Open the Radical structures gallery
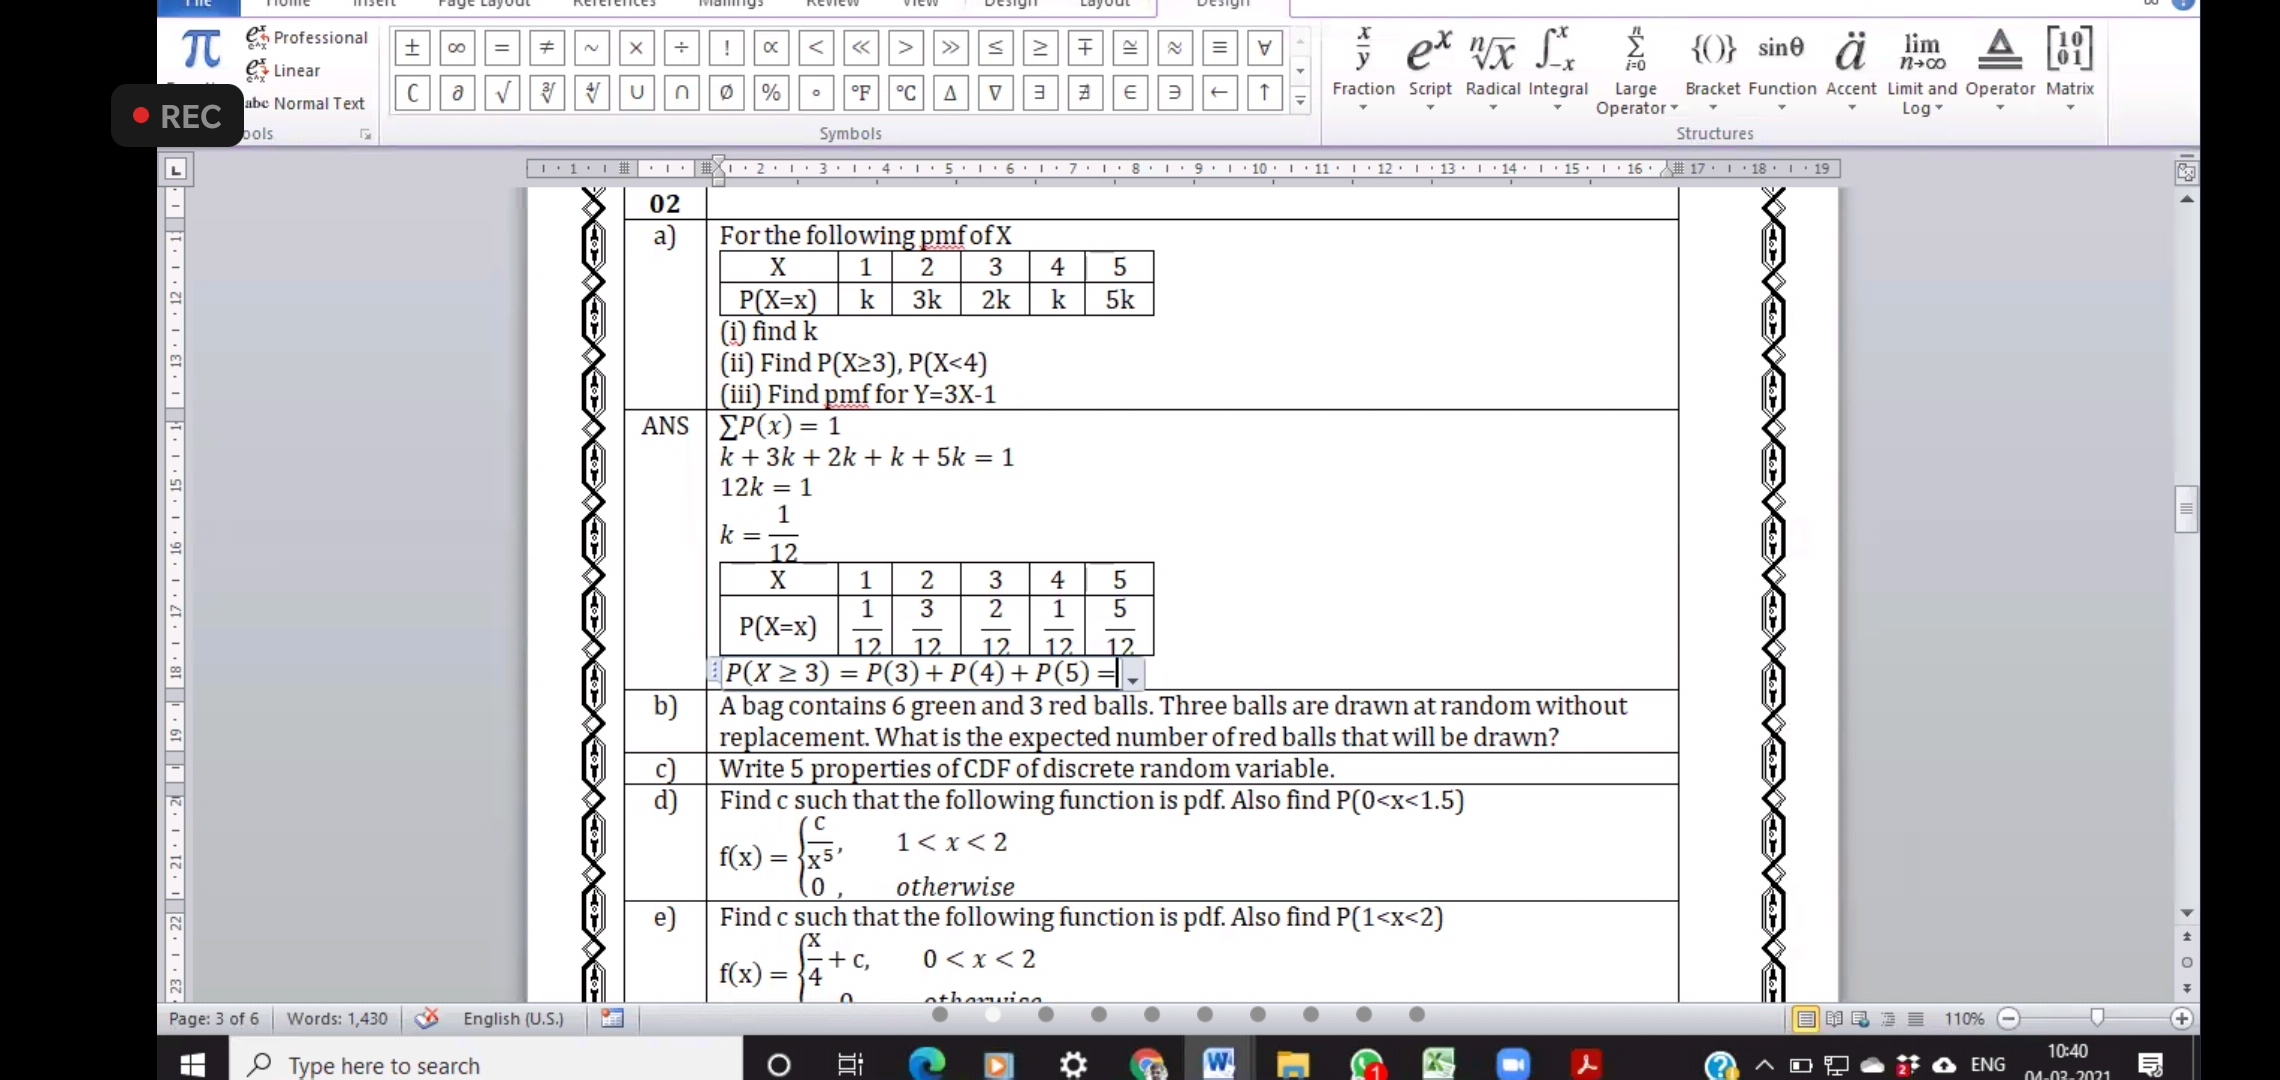Viewport: 2280px width, 1080px height. pyautogui.click(x=1492, y=62)
